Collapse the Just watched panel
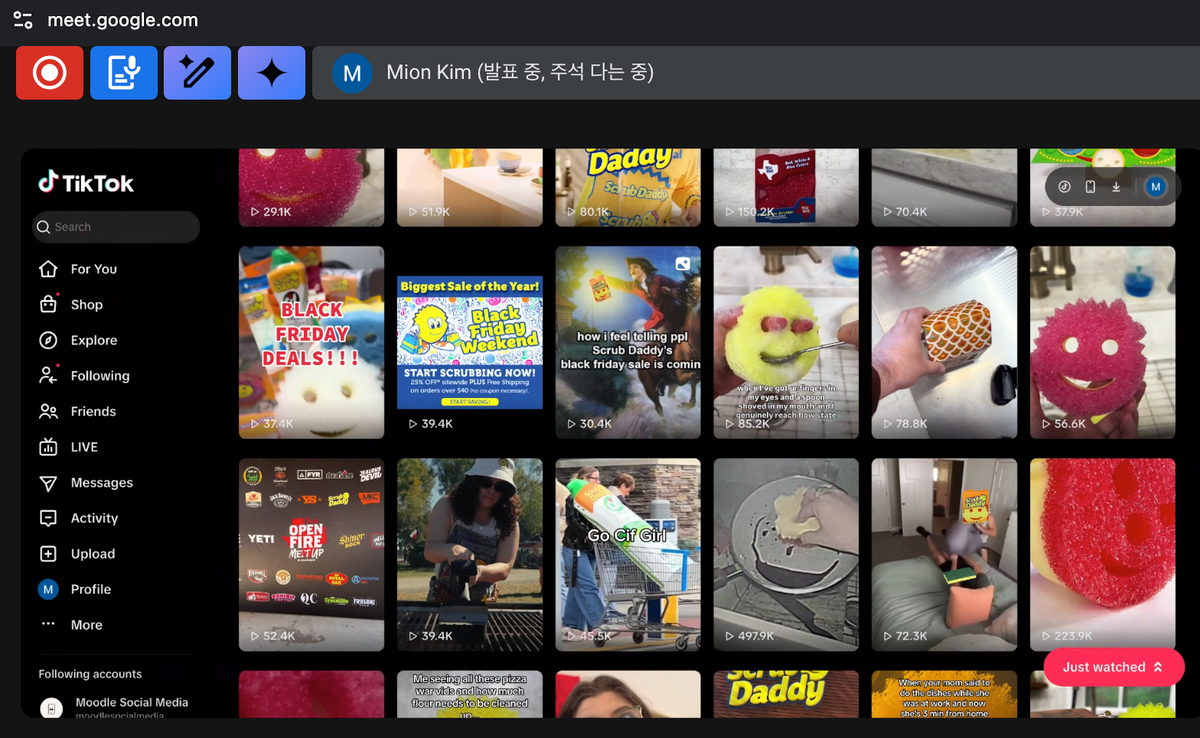The height and width of the screenshot is (738, 1200). 1113,667
